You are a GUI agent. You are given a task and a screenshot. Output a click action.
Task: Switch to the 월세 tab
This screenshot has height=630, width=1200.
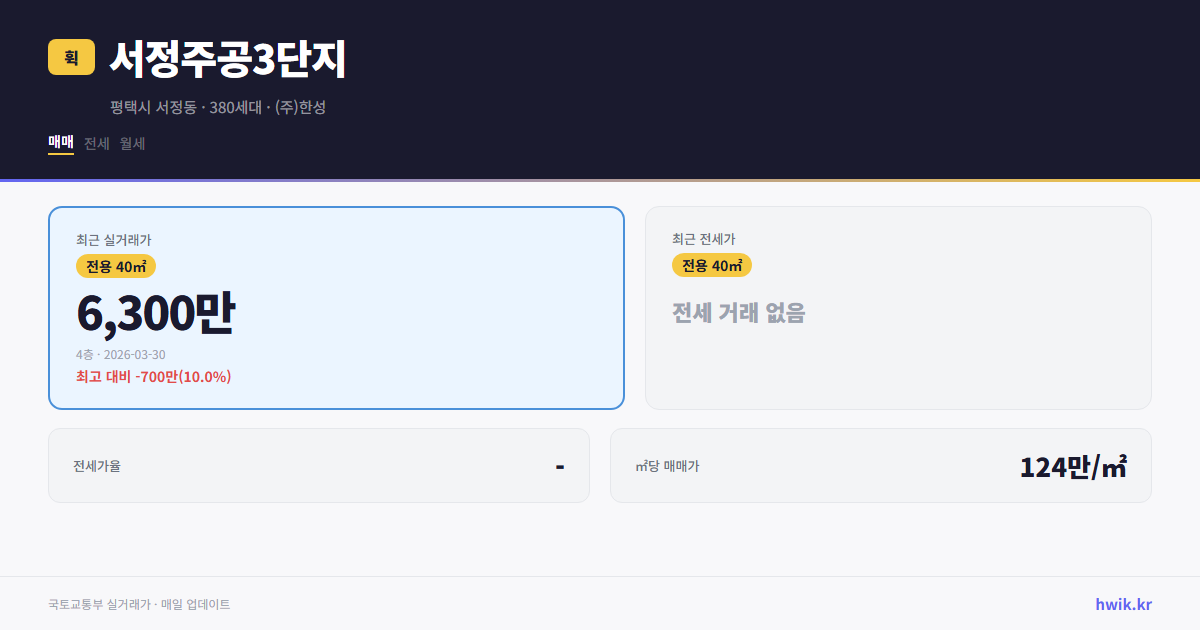tap(131, 143)
